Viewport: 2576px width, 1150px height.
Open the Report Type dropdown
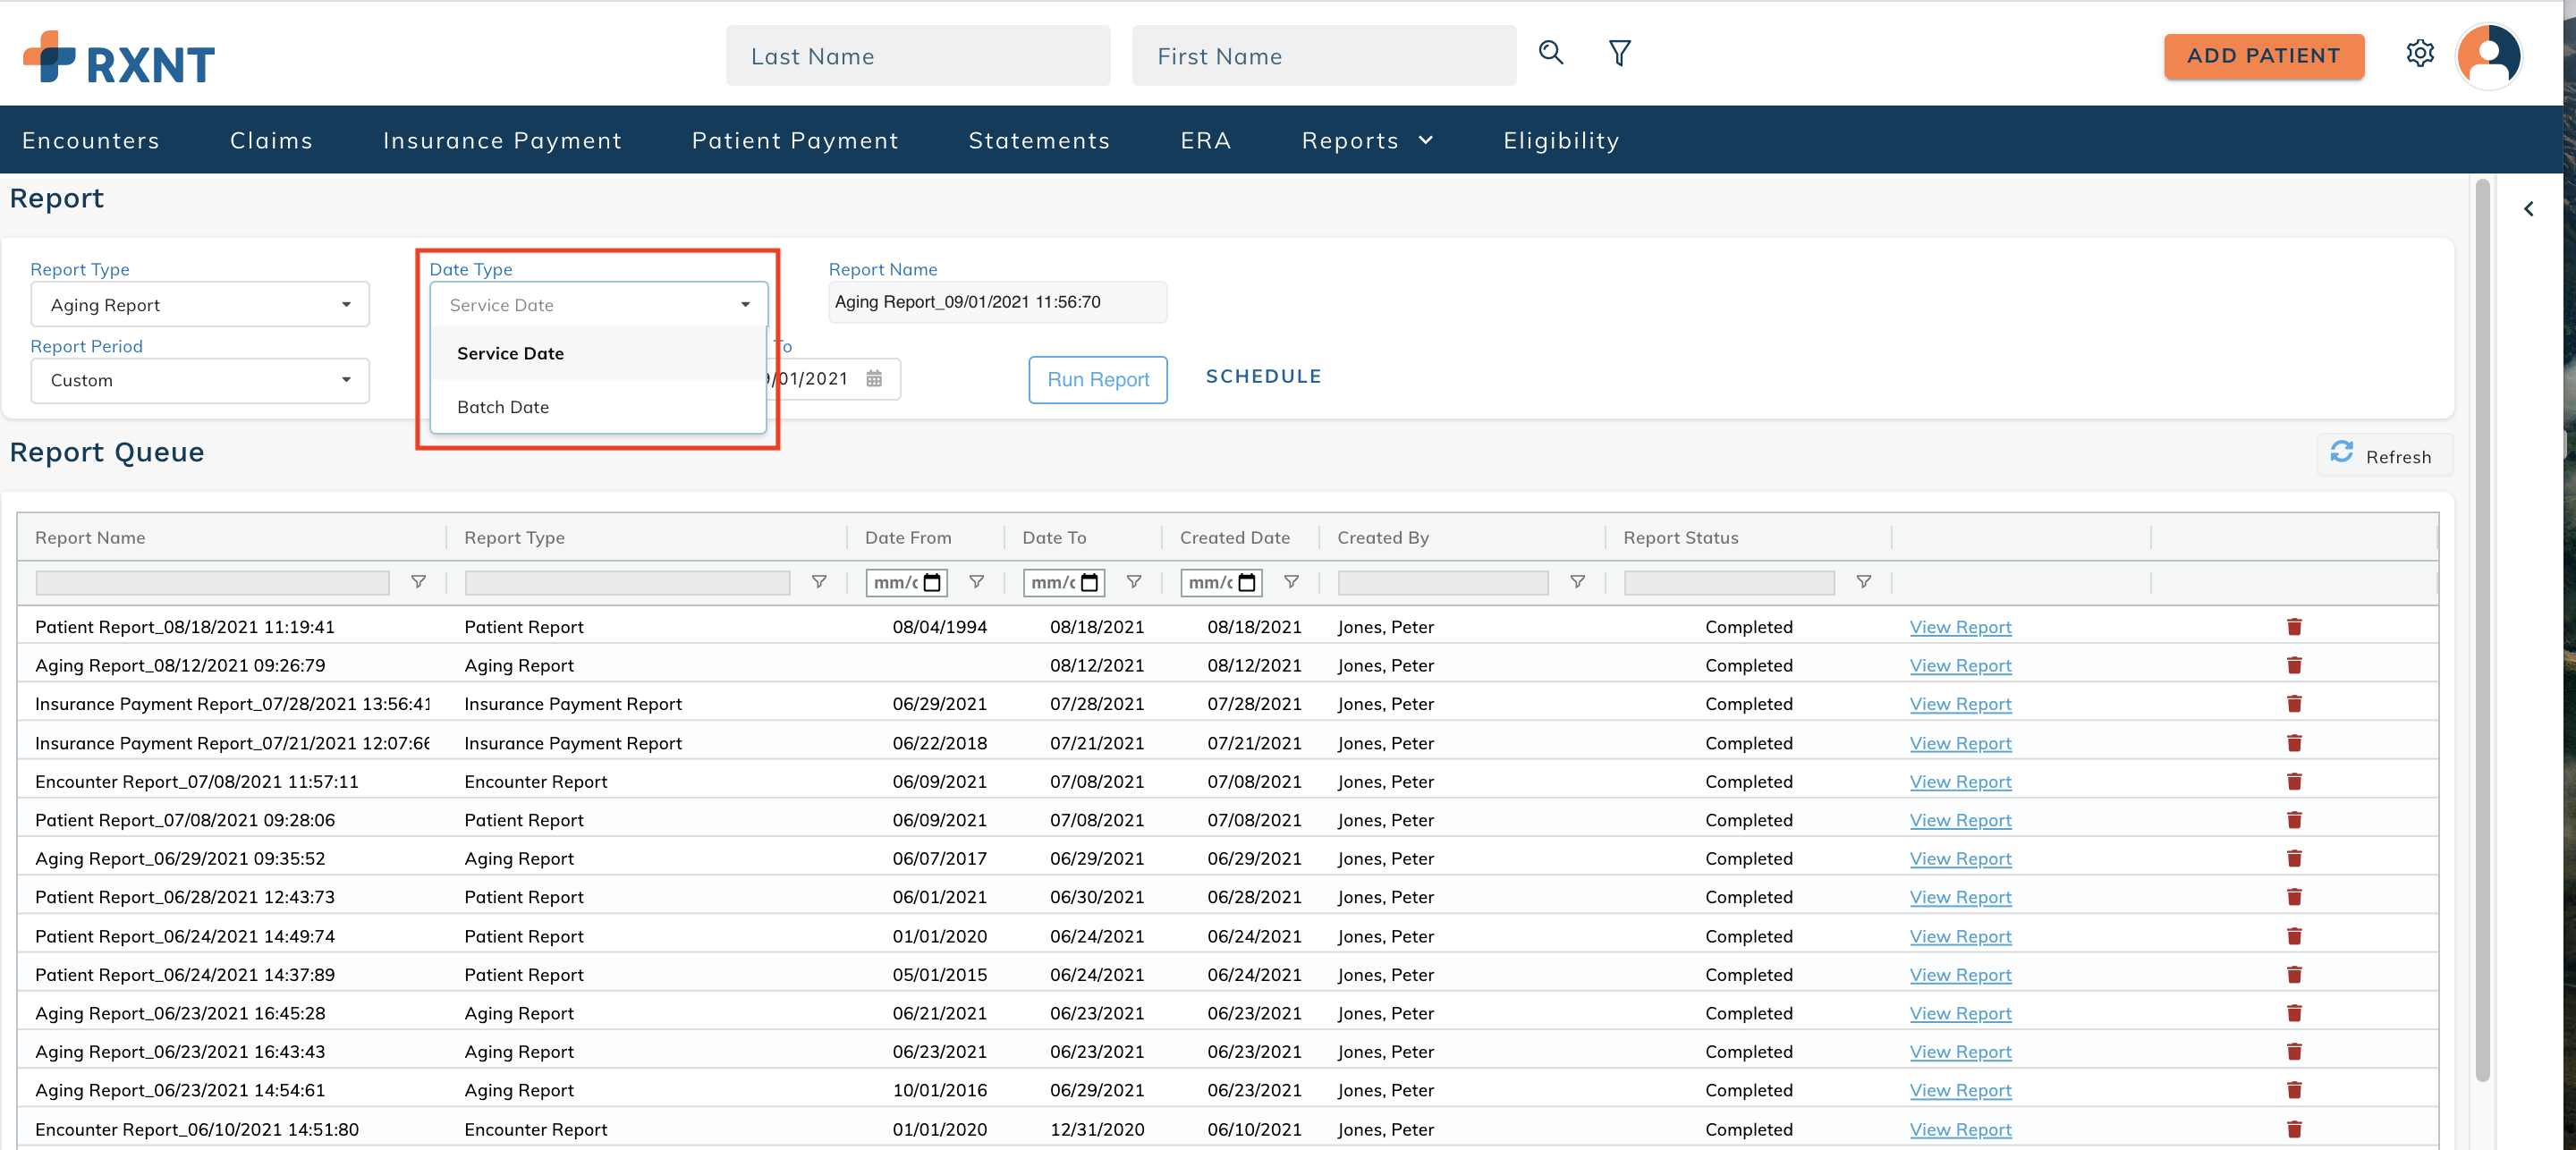pos(200,305)
